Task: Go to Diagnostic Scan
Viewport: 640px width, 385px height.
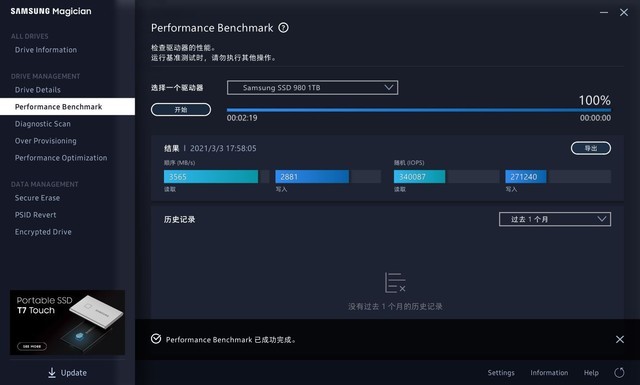Action: (42, 124)
